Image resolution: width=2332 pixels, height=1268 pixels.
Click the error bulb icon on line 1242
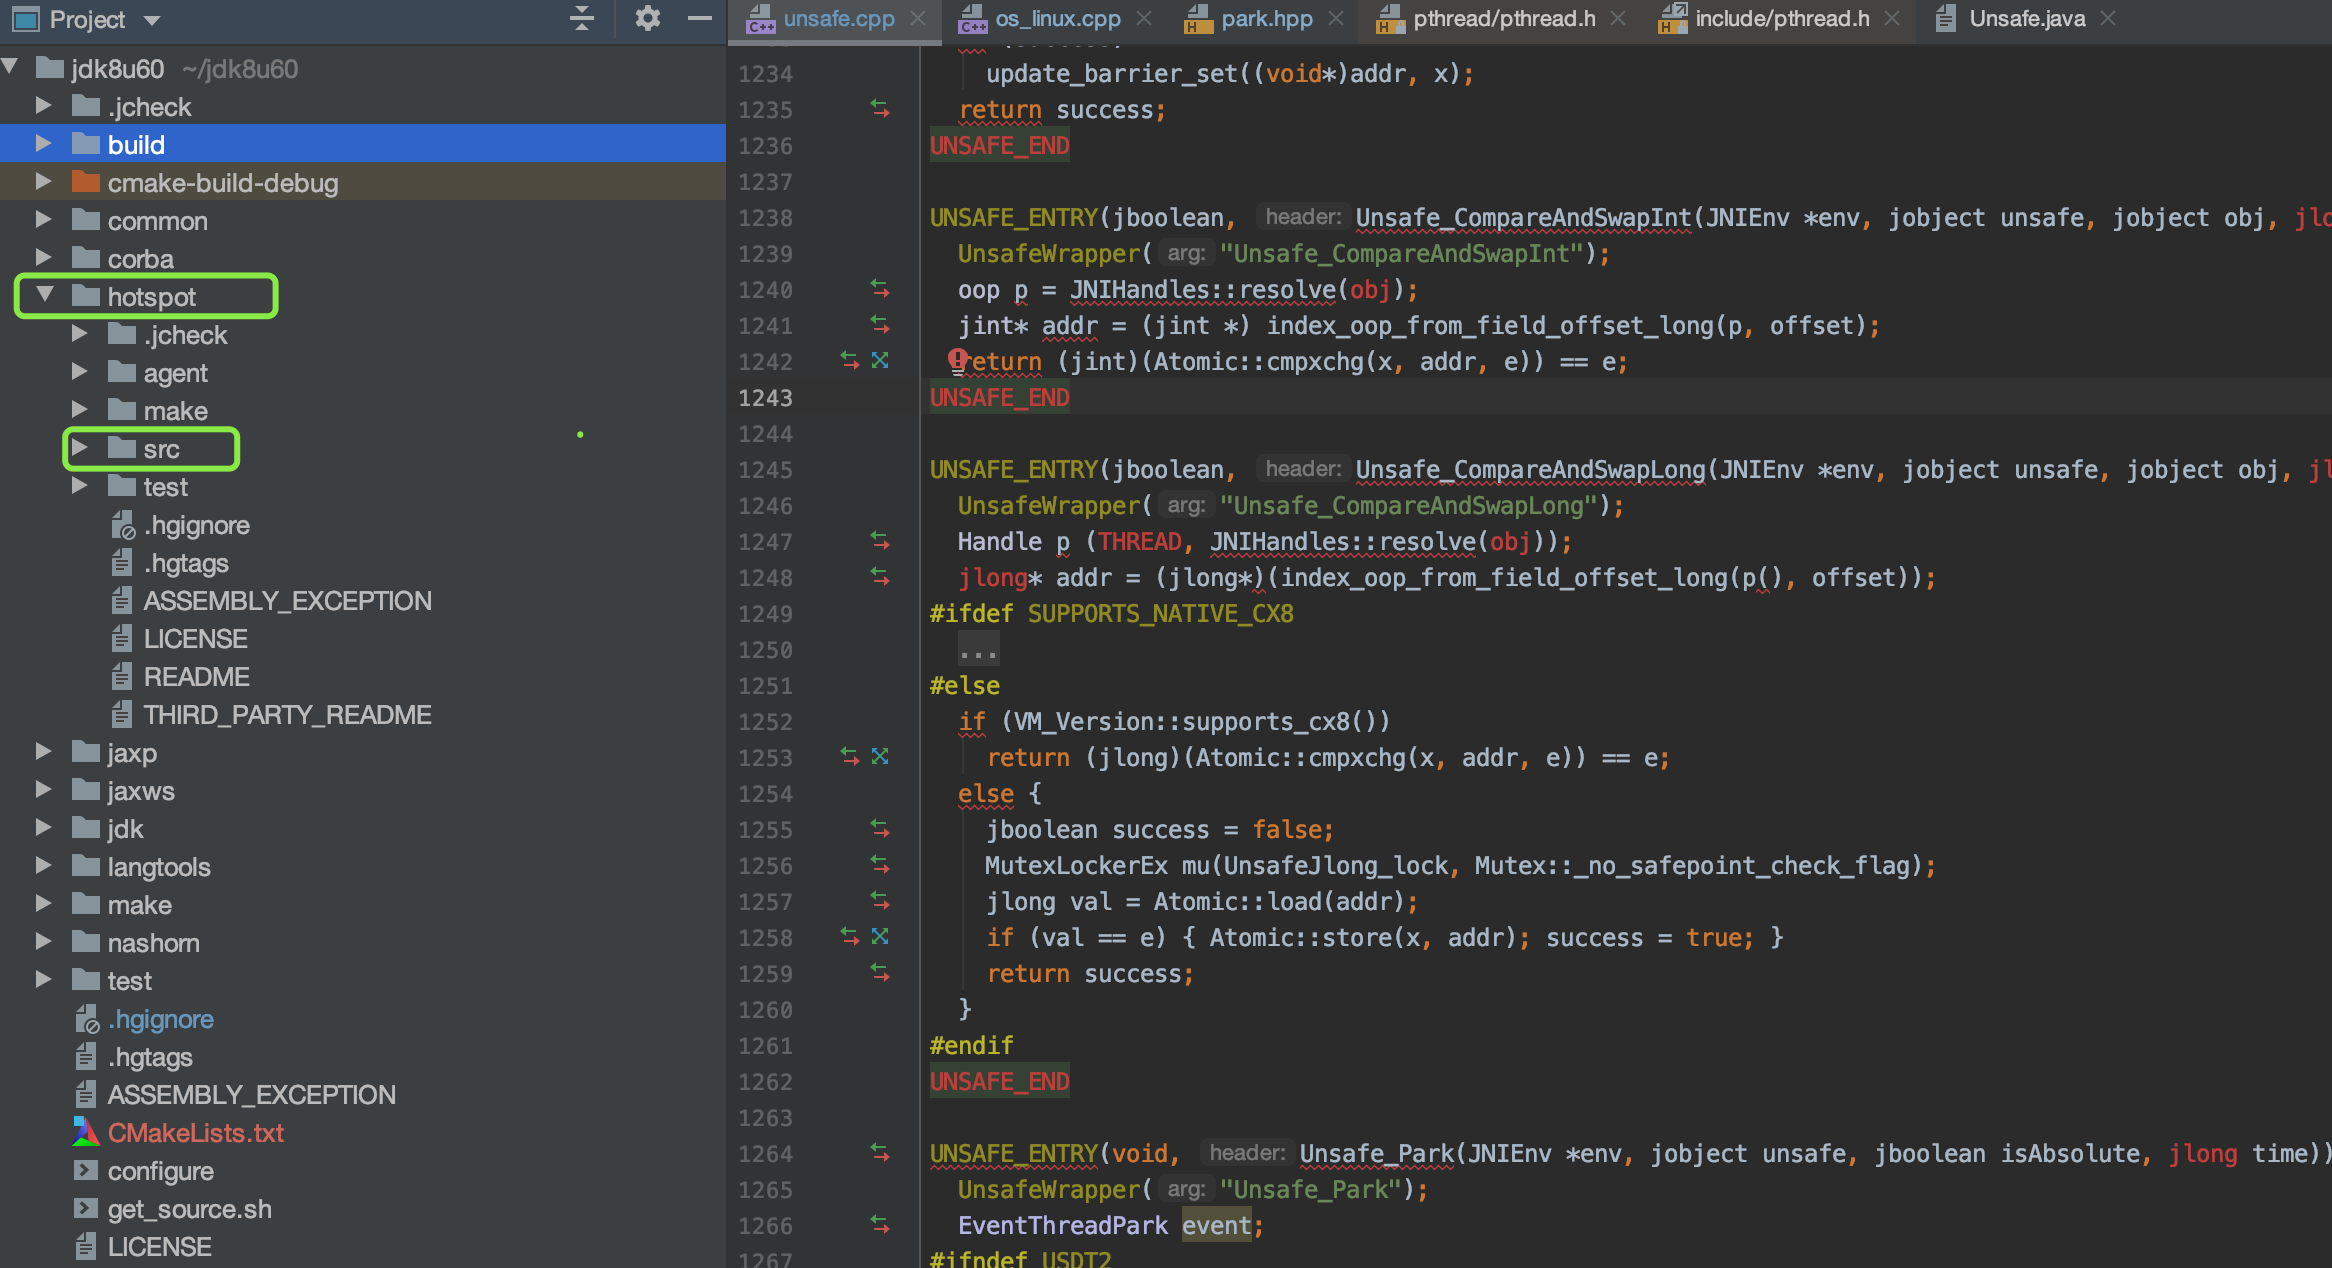pos(958,359)
